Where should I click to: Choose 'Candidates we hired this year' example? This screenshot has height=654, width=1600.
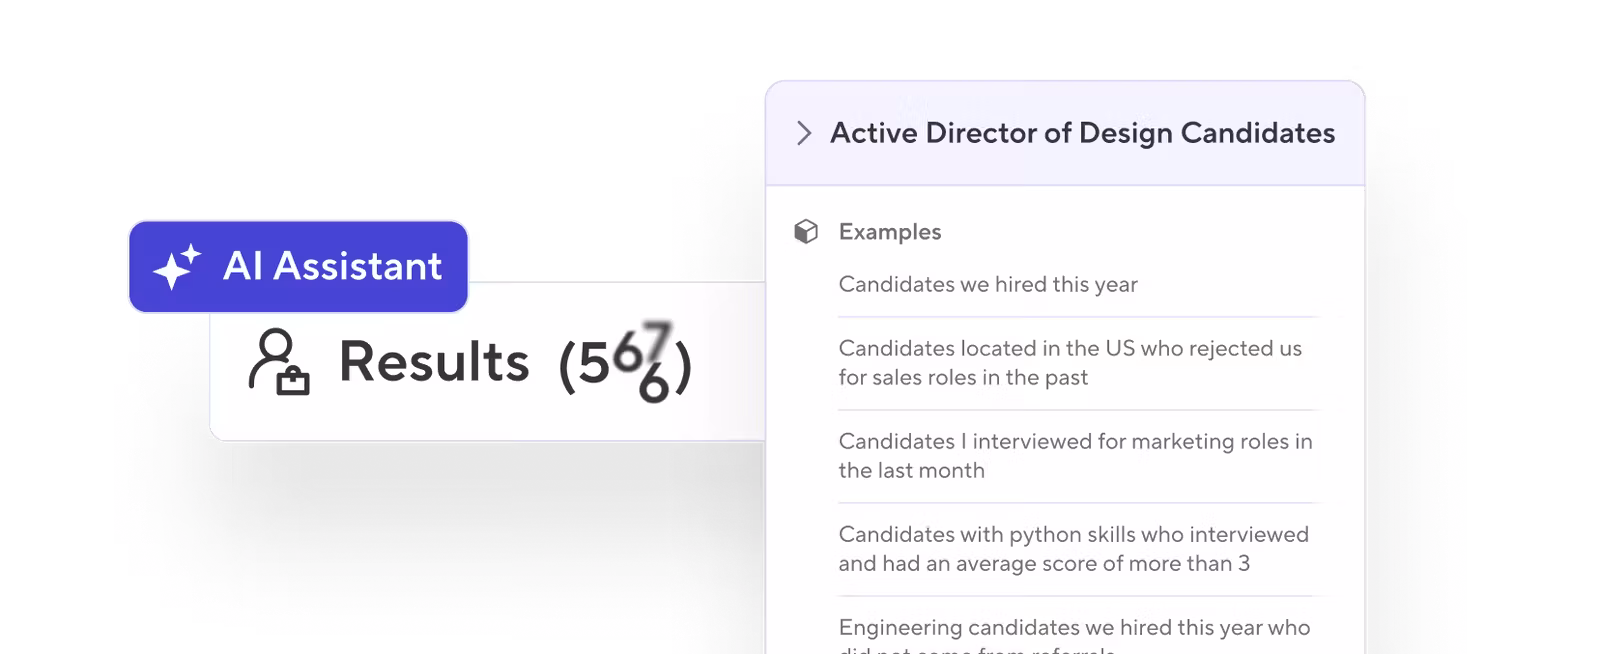tap(988, 285)
